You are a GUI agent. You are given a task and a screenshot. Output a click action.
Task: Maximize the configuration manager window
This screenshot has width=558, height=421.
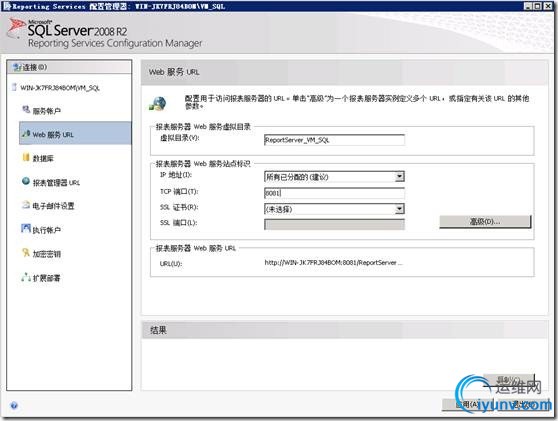pyautogui.click(x=538, y=6)
